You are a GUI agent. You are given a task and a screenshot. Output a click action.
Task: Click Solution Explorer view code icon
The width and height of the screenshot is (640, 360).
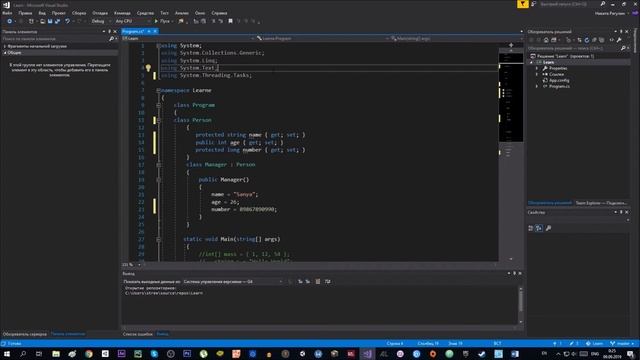coord(611,40)
